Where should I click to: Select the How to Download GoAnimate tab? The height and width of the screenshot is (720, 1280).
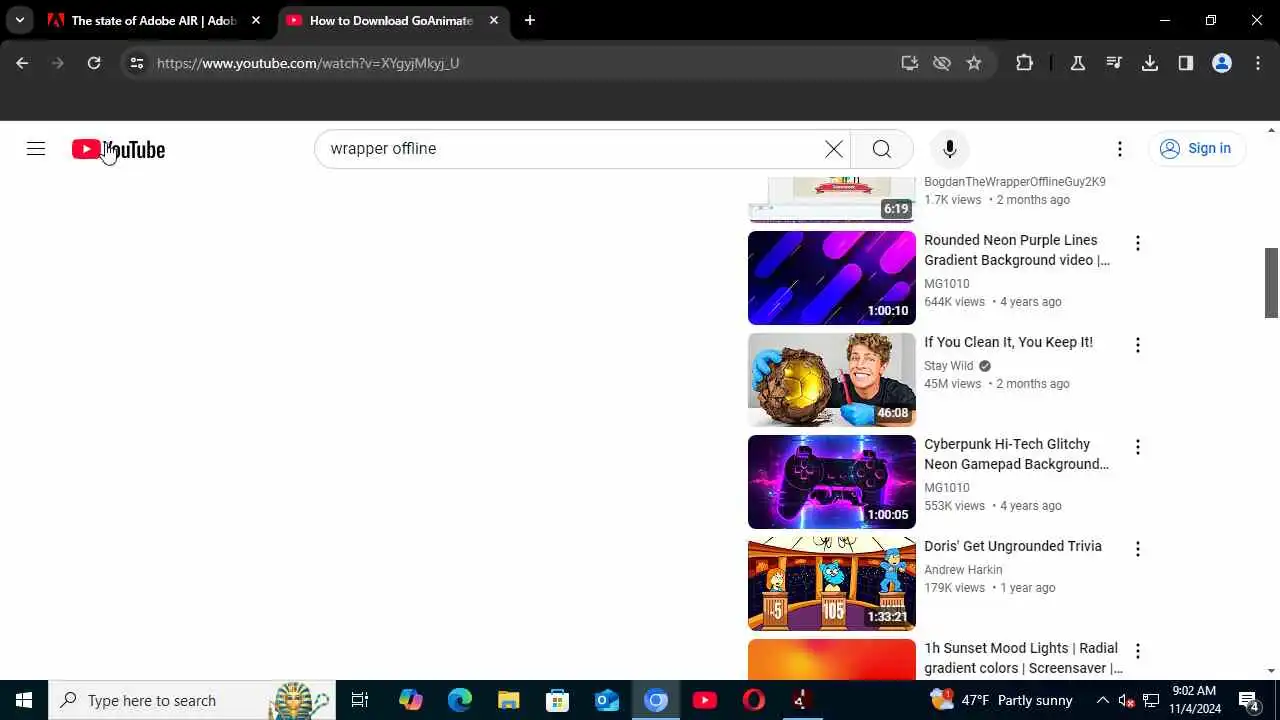pos(392,20)
